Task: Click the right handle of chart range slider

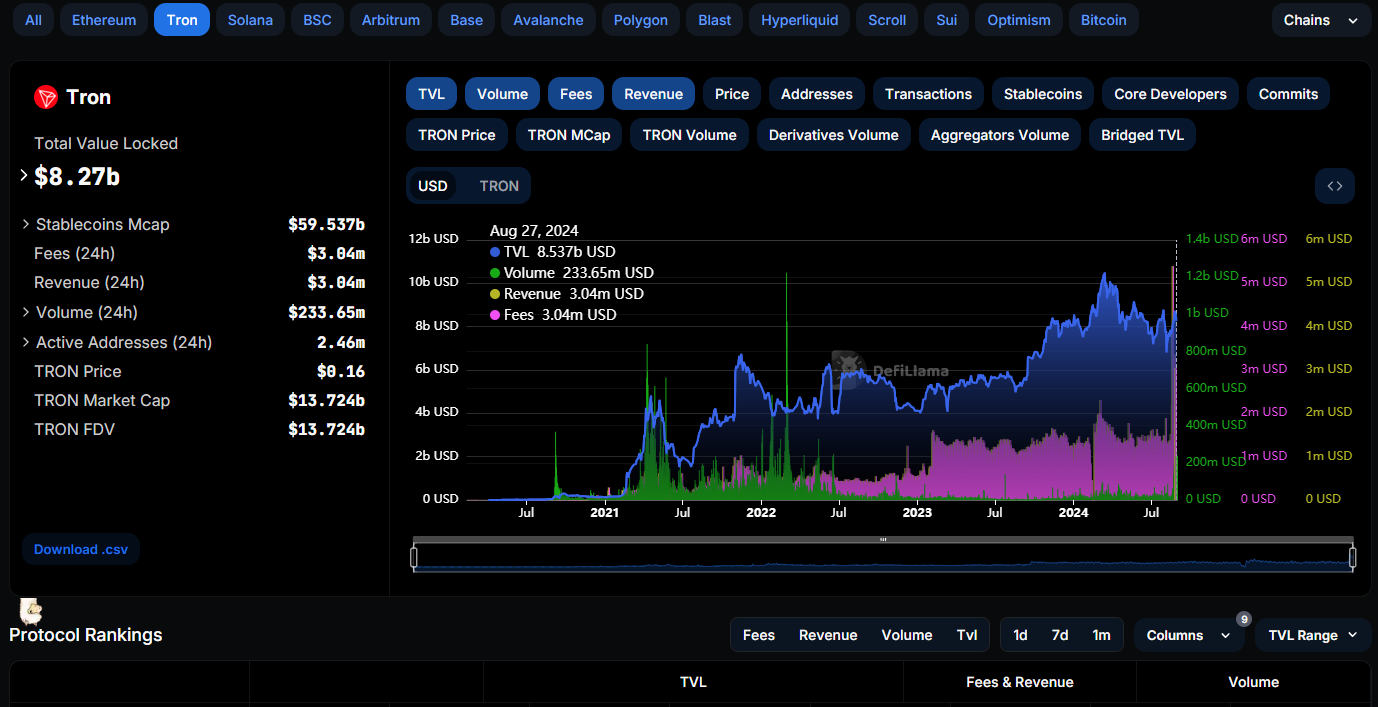Action: click(1352, 557)
